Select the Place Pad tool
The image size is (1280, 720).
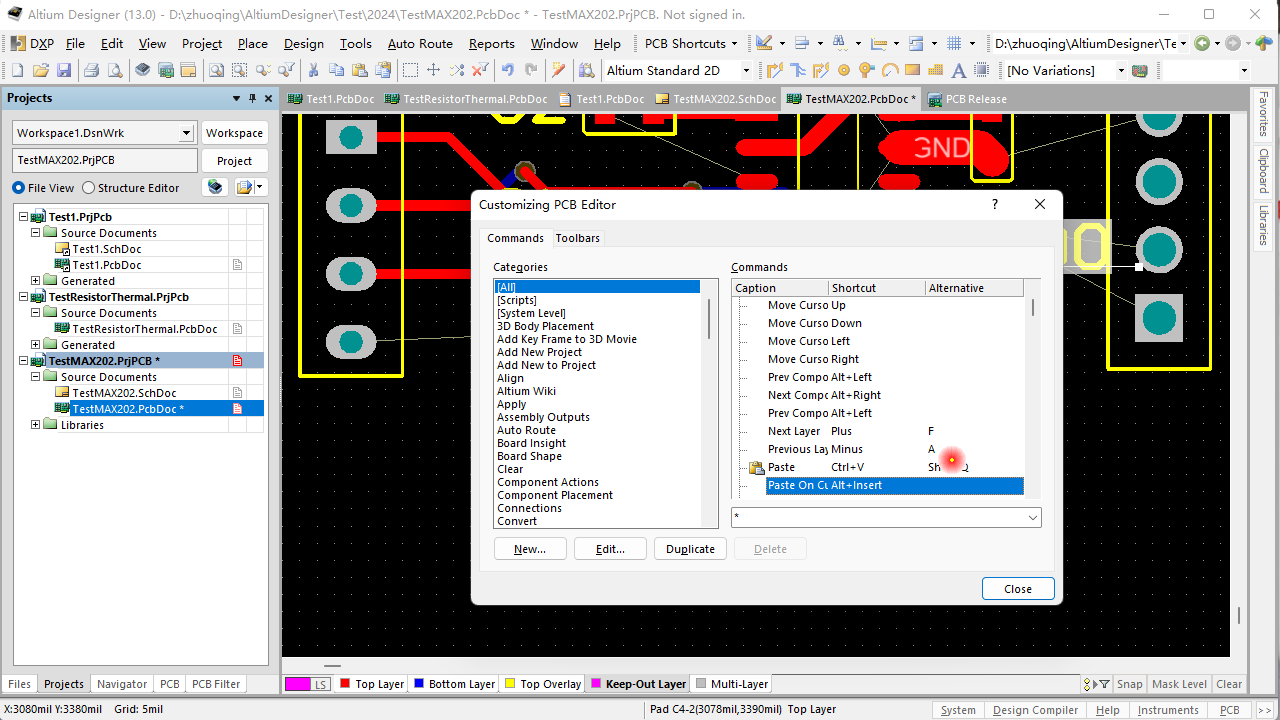point(844,70)
